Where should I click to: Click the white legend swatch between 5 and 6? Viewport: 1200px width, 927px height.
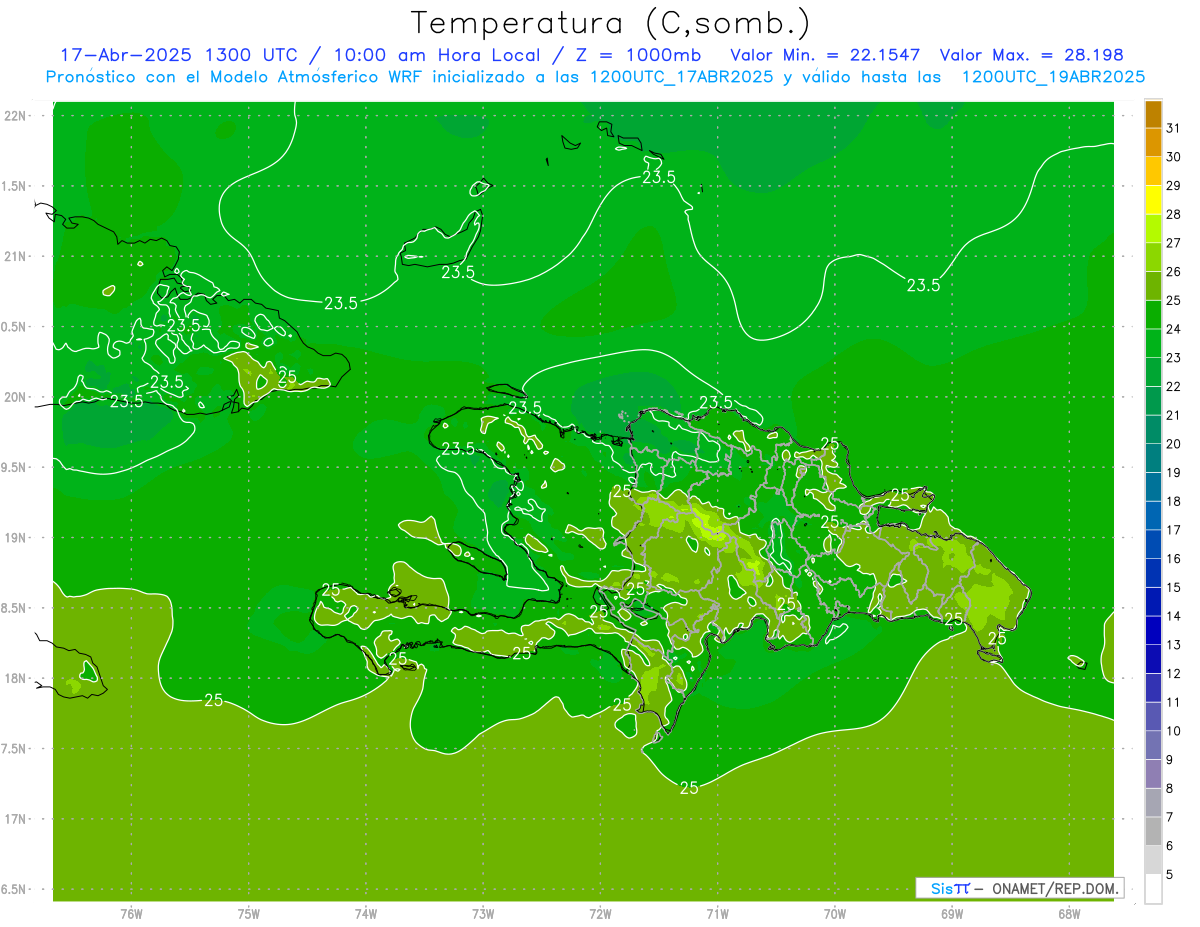tap(1153, 860)
